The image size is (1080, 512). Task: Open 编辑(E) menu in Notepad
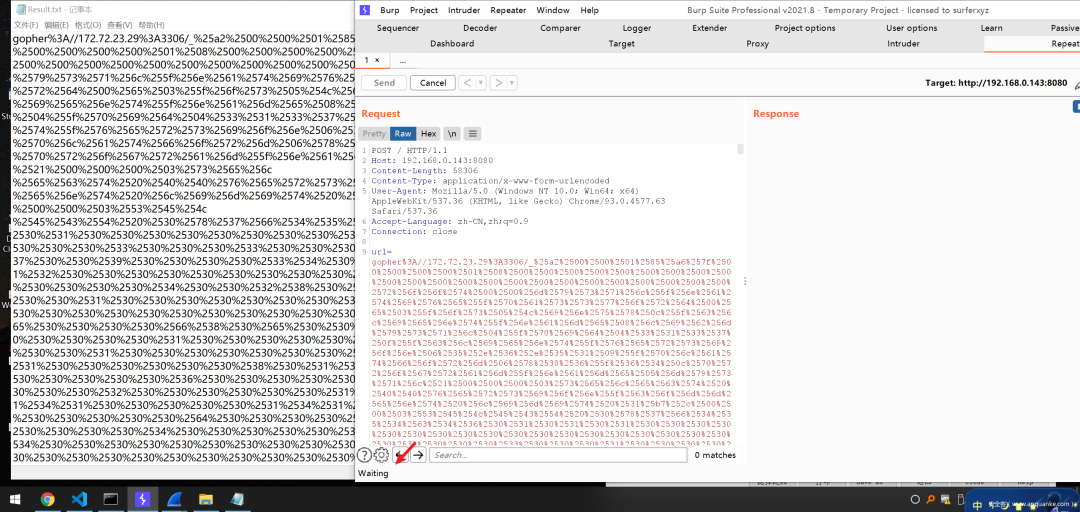(x=56, y=25)
